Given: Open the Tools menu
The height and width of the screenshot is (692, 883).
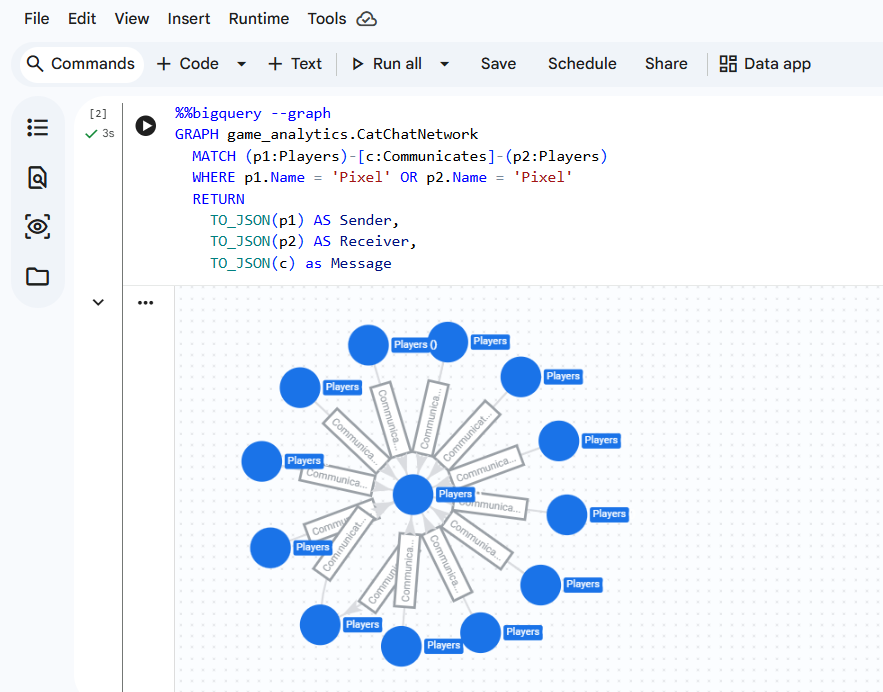Looking at the screenshot, I should (x=326, y=18).
